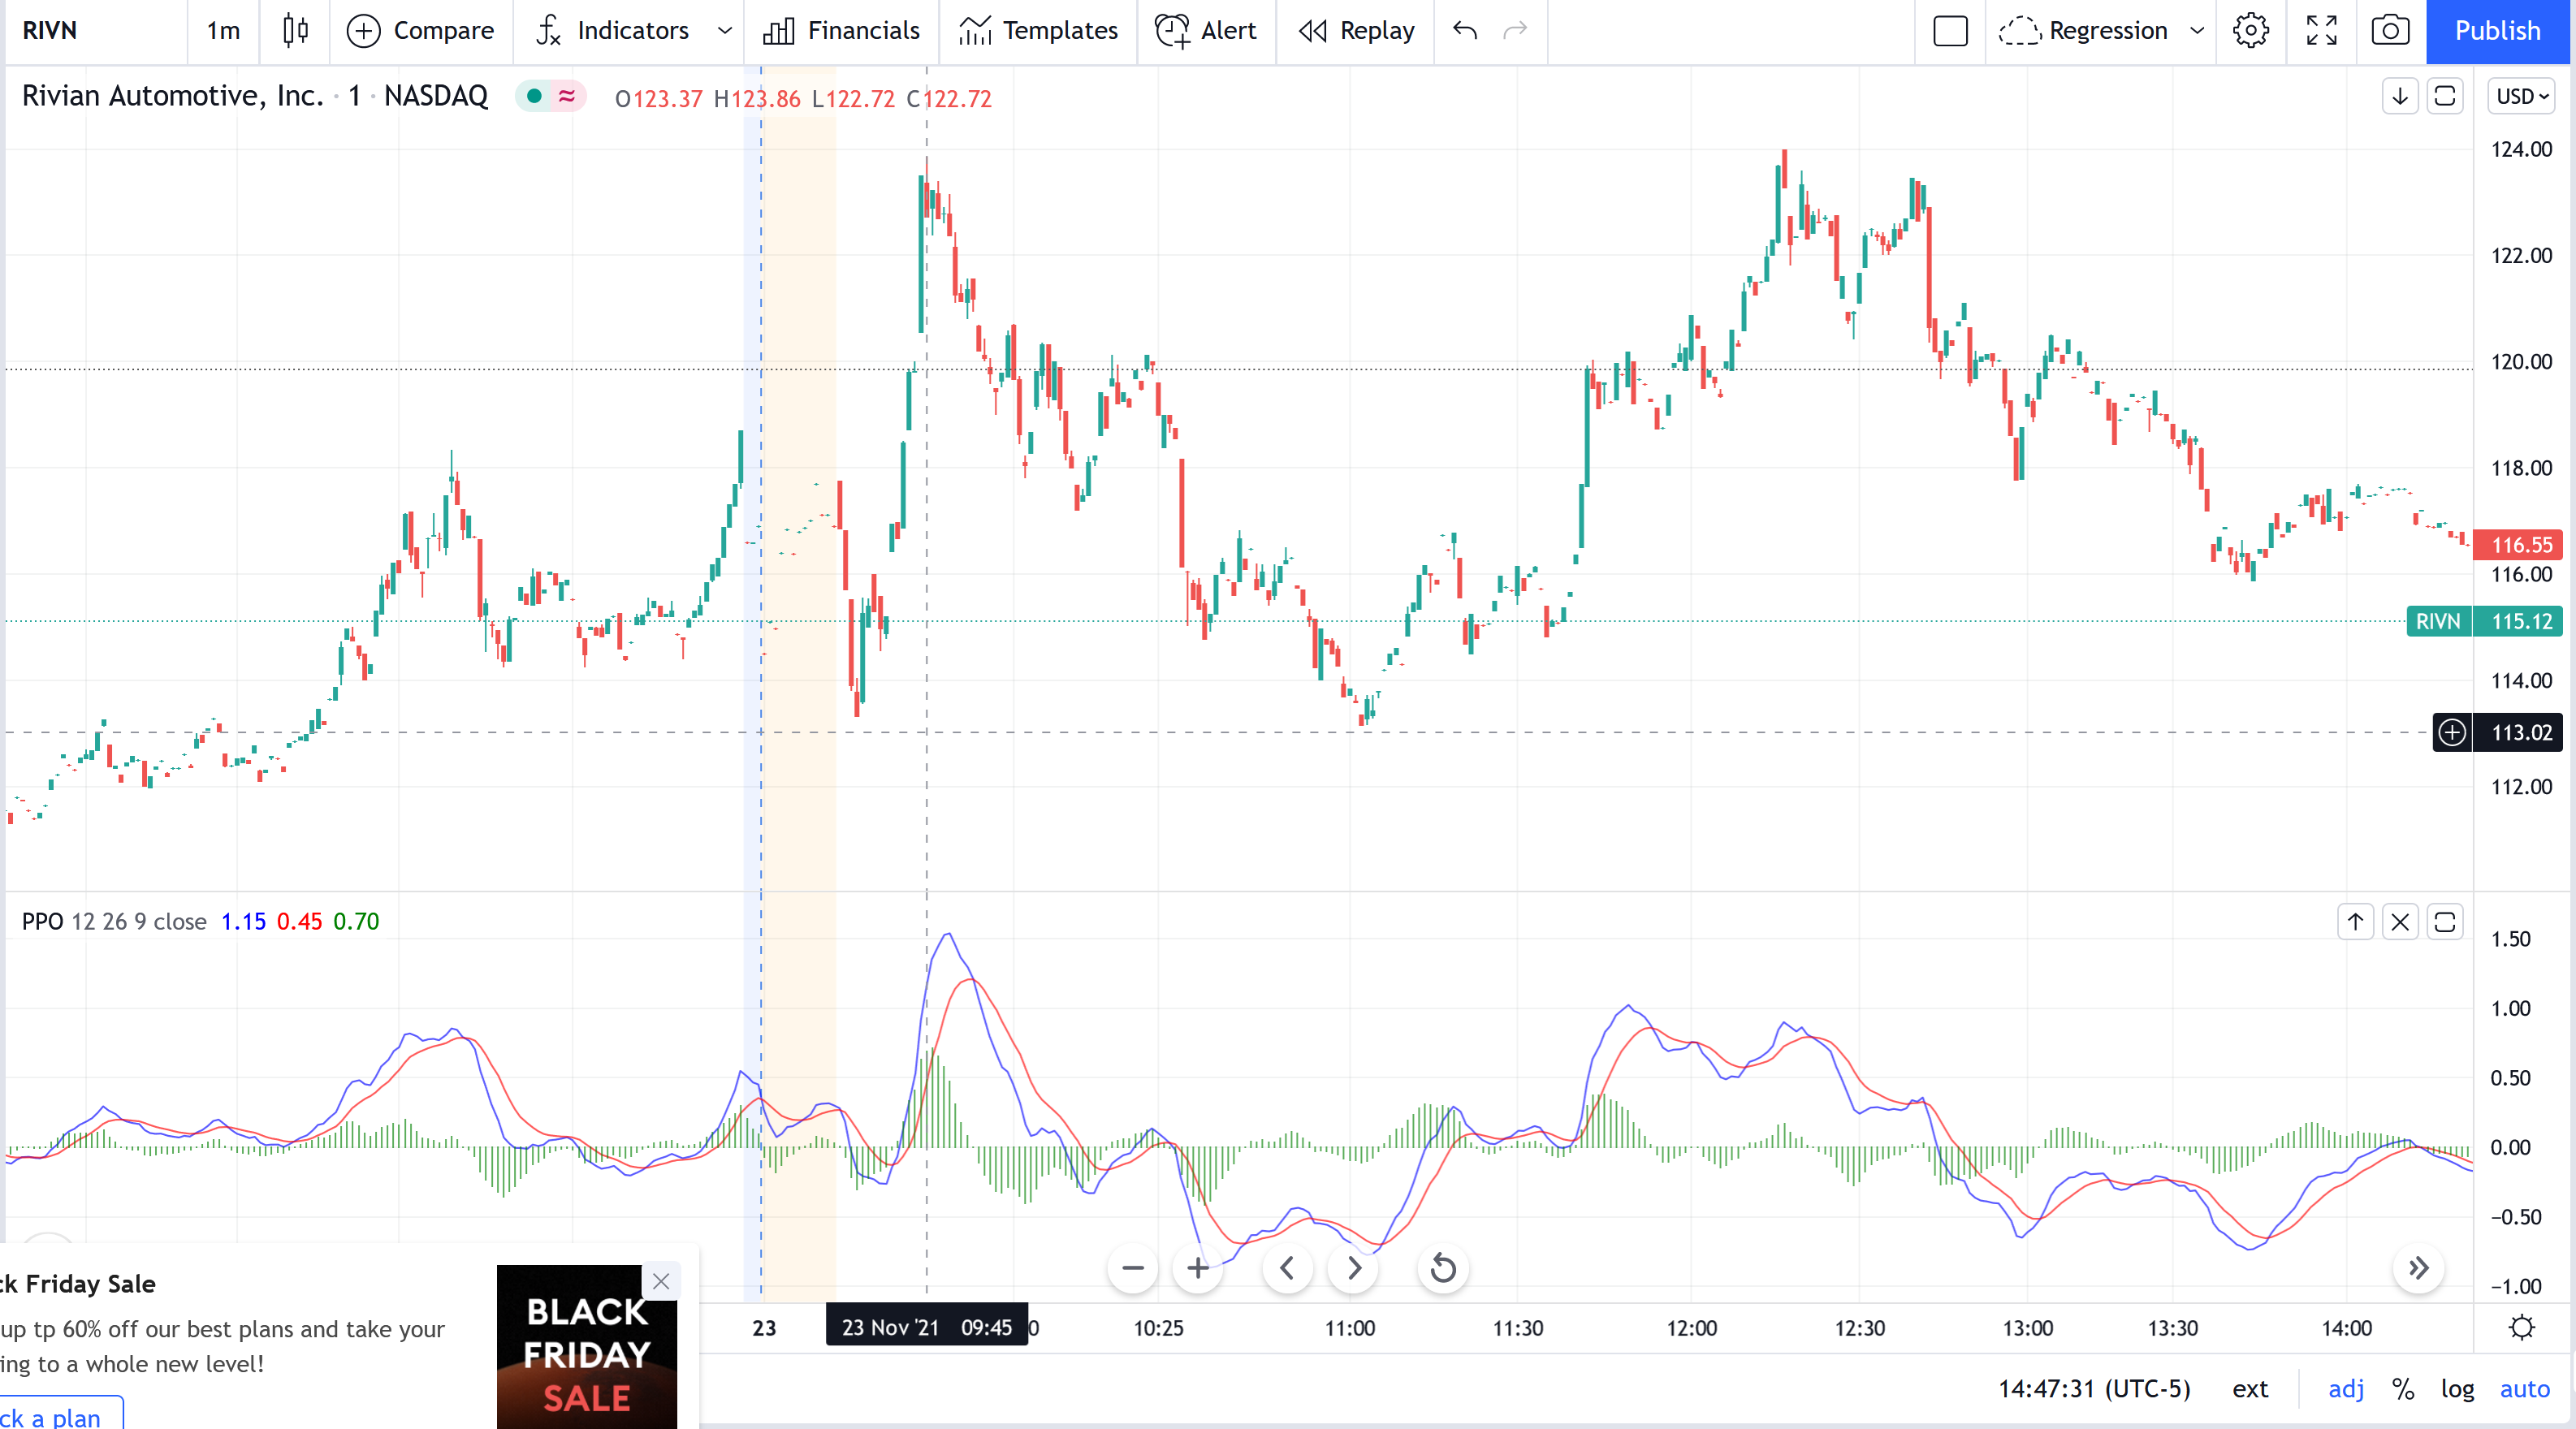The width and height of the screenshot is (2576, 1429).
Task: Click the 14:47:31 (UTC-5) timezone
Action: click(2094, 1389)
